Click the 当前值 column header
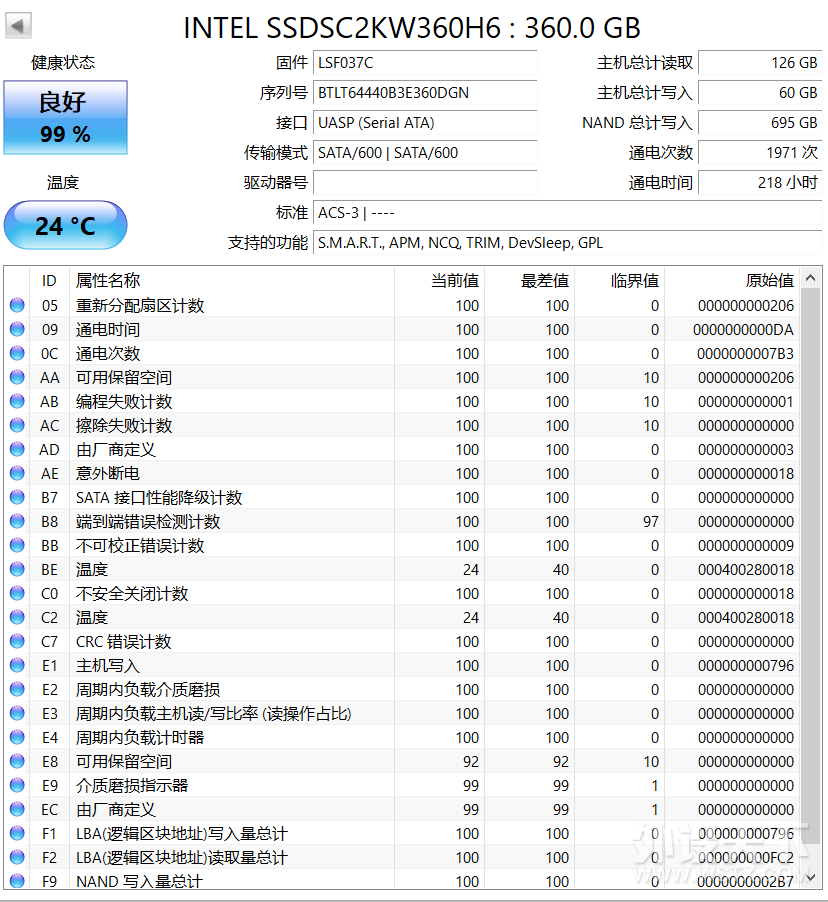This screenshot has height=902, width=828. (x=454, y=280)
